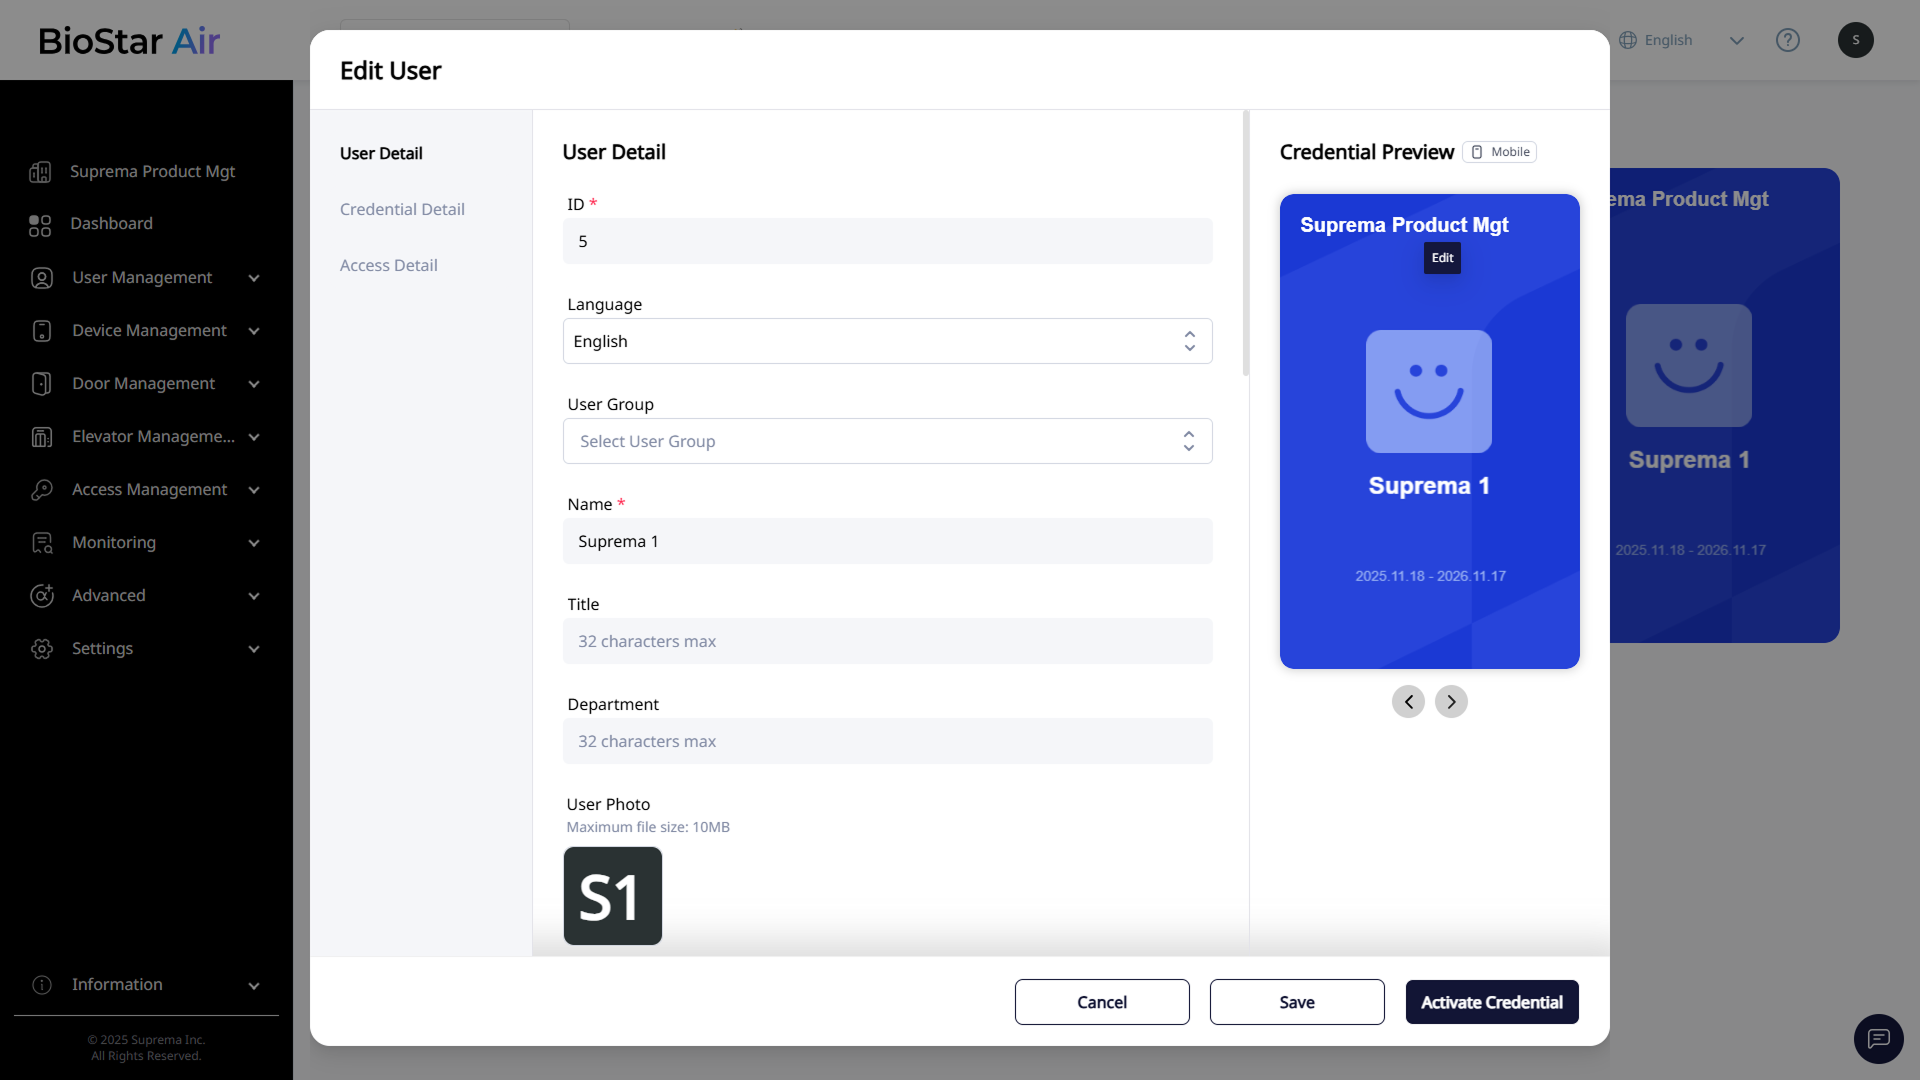This screenshot has width=1920, height=1080.
Task: Open the Select User Group dropdown
Action: coord(887,441)
